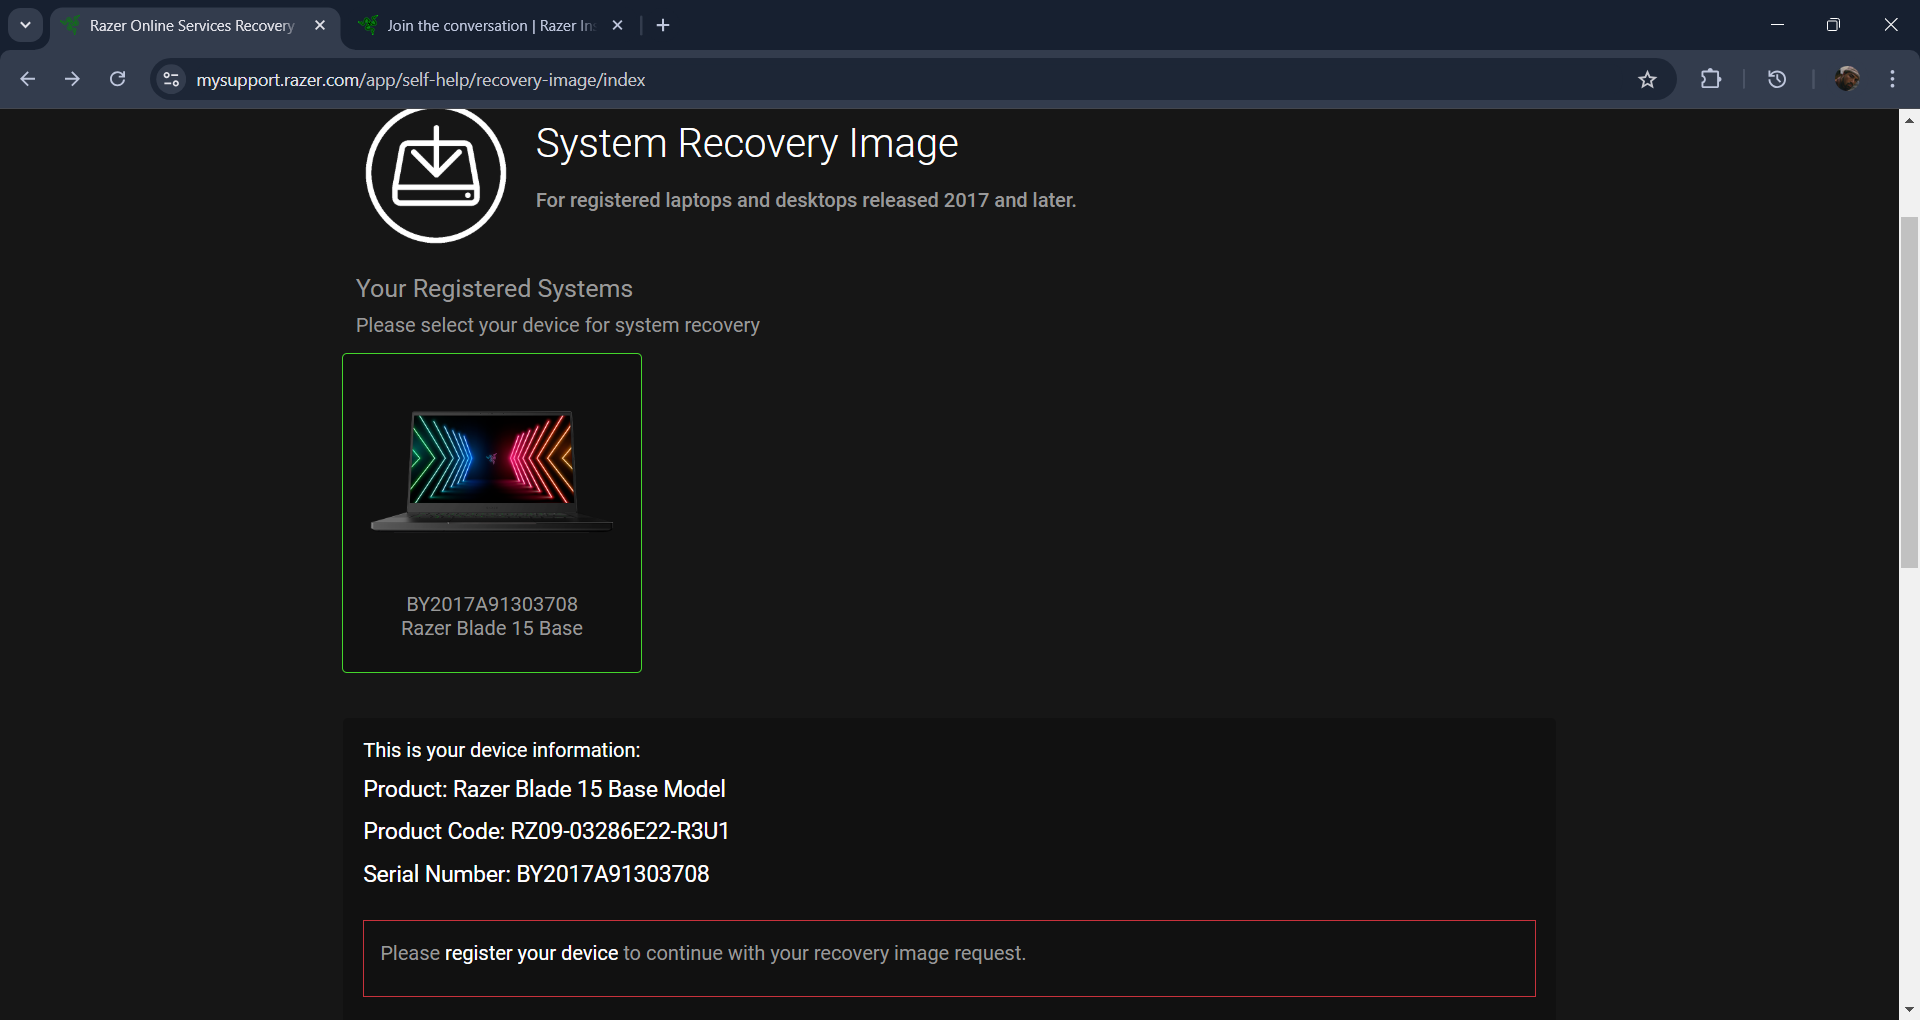Screen dimensions: 1920x1020
Task: Open the history clock icon in toolbar
Action: point(1777,79)
